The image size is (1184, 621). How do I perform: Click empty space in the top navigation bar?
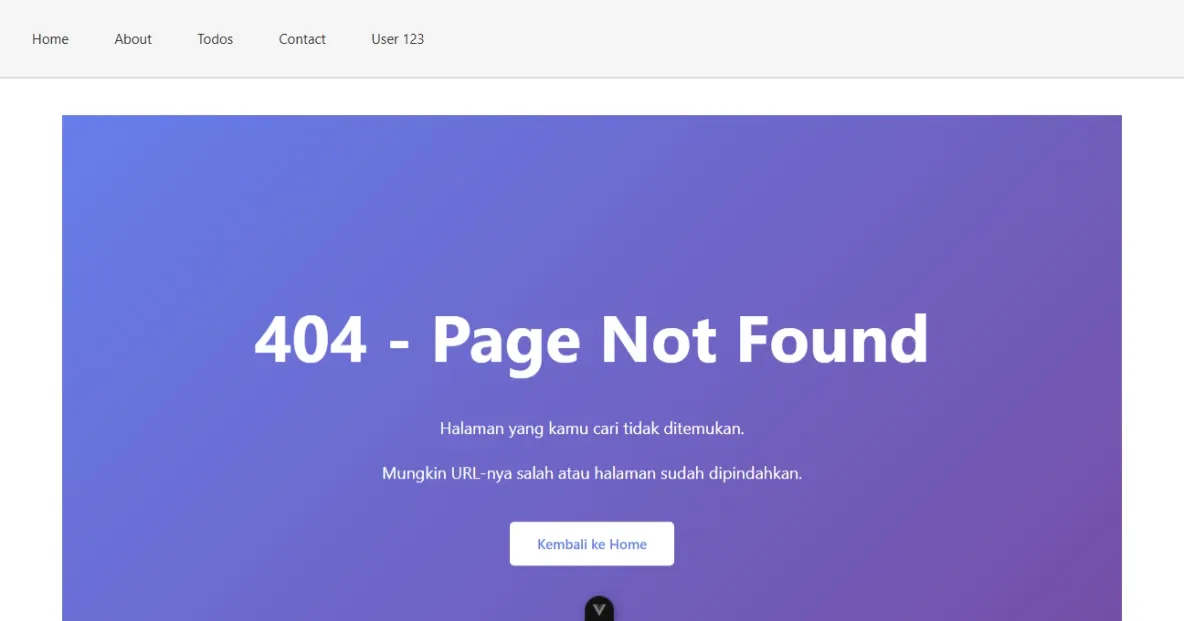coord(800,39)
